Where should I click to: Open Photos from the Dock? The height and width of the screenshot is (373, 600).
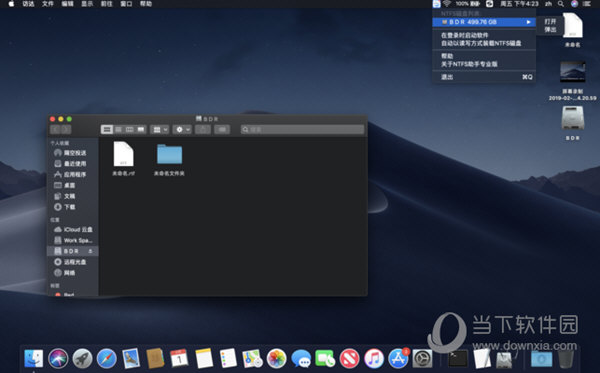click(x=276, y=359)
